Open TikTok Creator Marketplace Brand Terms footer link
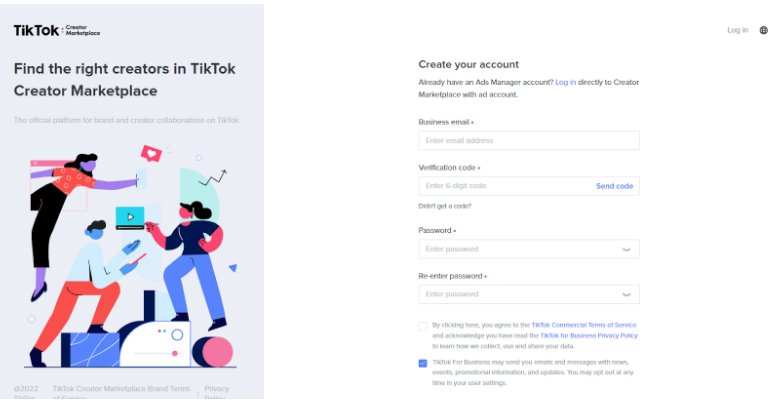Viewport: 782px width, 403px height. 121,393
